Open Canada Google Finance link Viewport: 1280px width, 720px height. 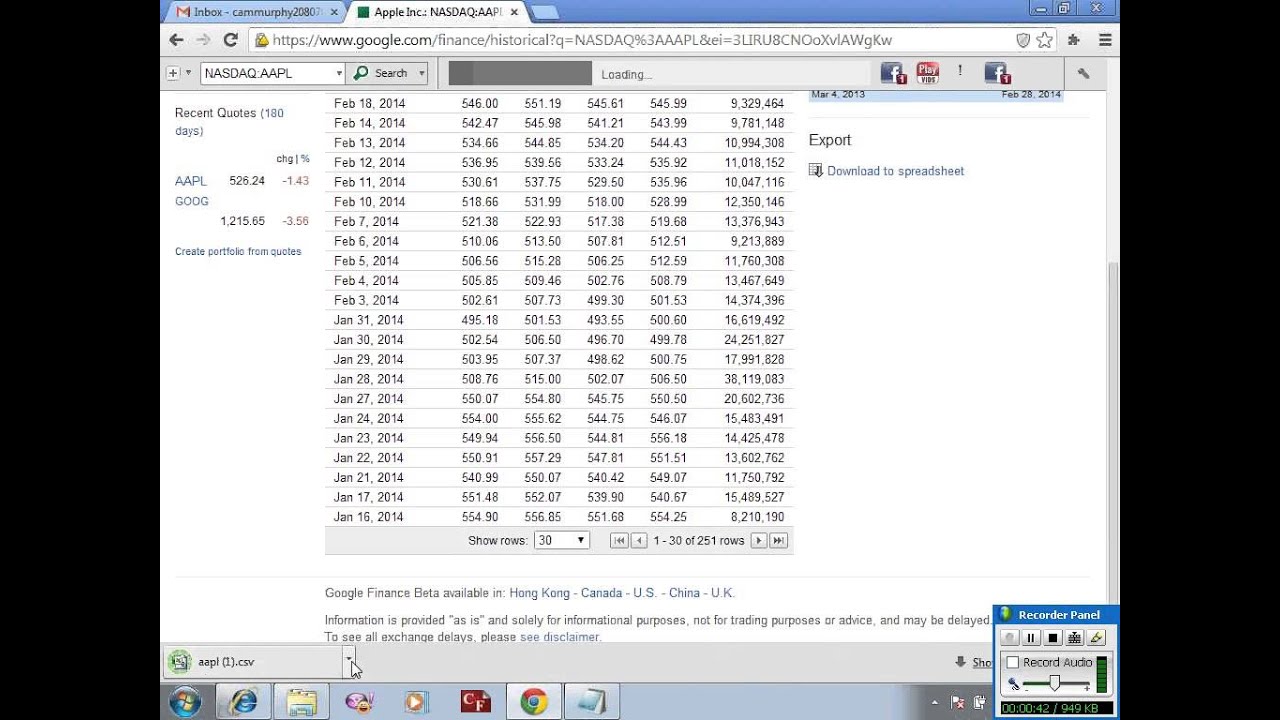click(x=601, y=593)
